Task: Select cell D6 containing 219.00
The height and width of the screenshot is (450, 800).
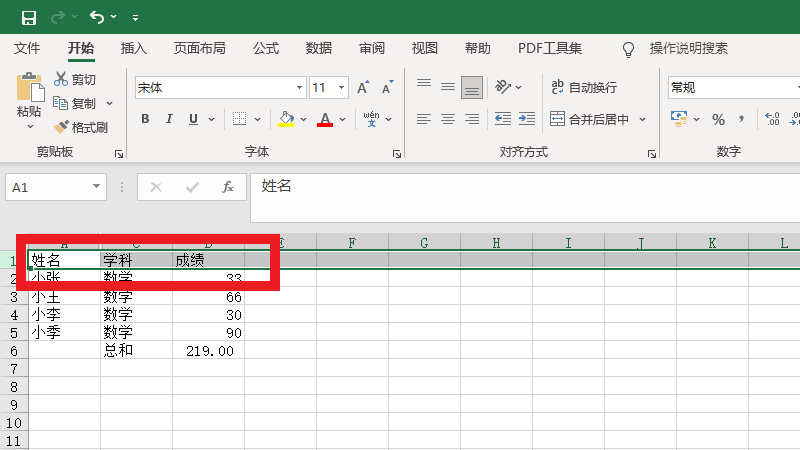Action: [209, 351]
